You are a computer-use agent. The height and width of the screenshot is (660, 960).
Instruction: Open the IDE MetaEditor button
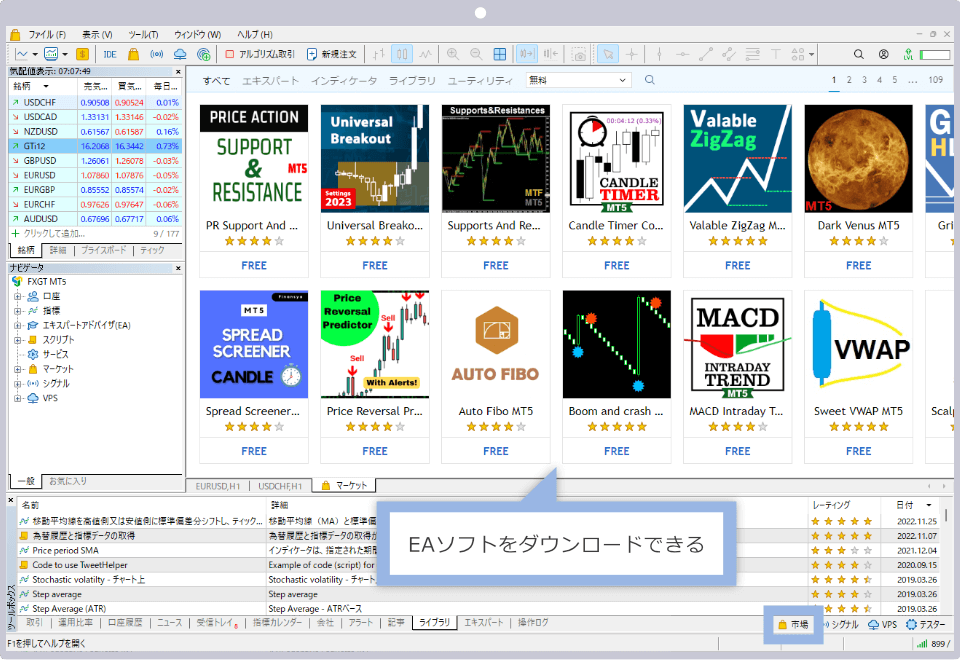coord(110,54)
